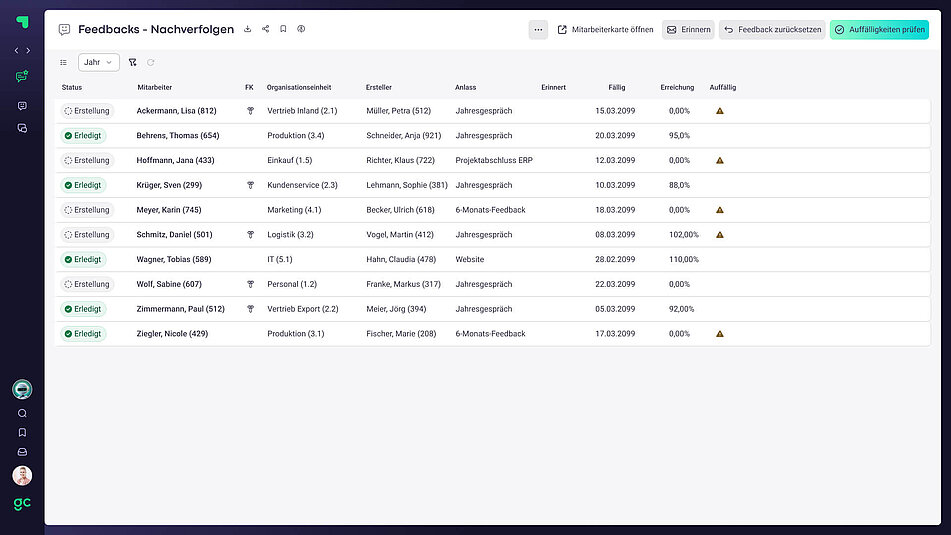Click the Auffälligkeiten prüfen button
Viewport: 951px width, 535px height.
click(x=879, y=30)
